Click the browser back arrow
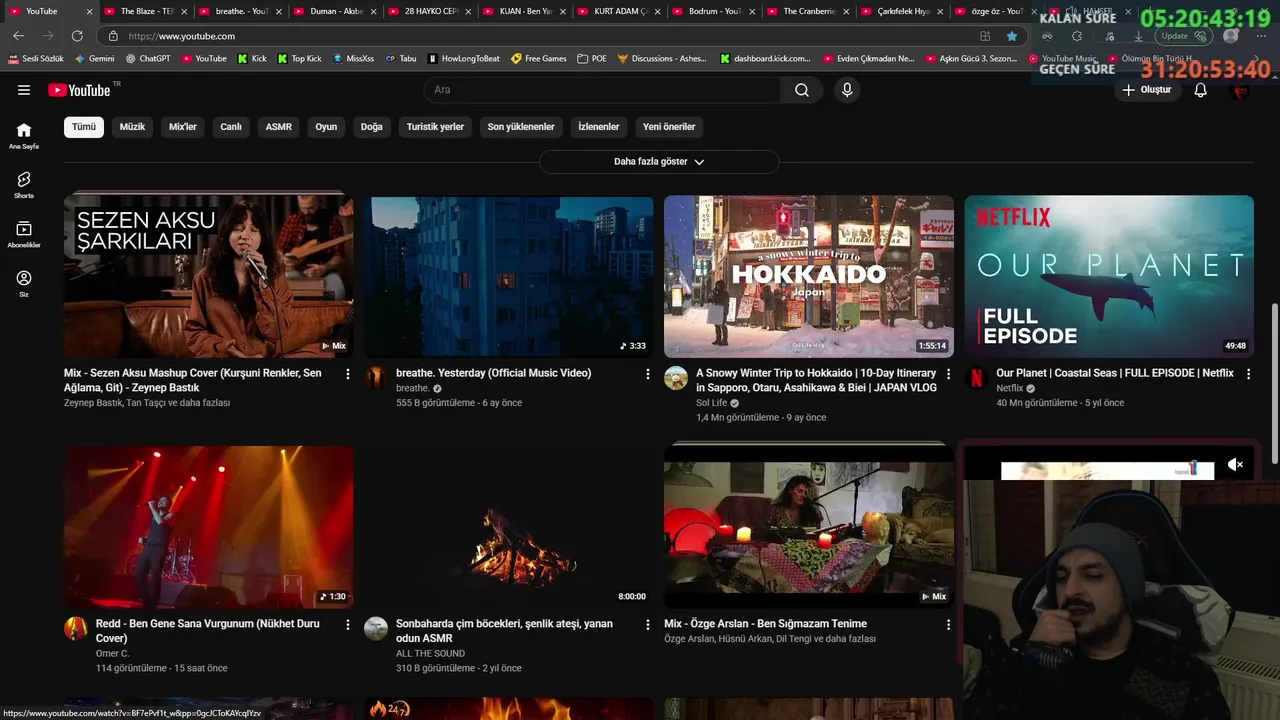 coord(18,36)
